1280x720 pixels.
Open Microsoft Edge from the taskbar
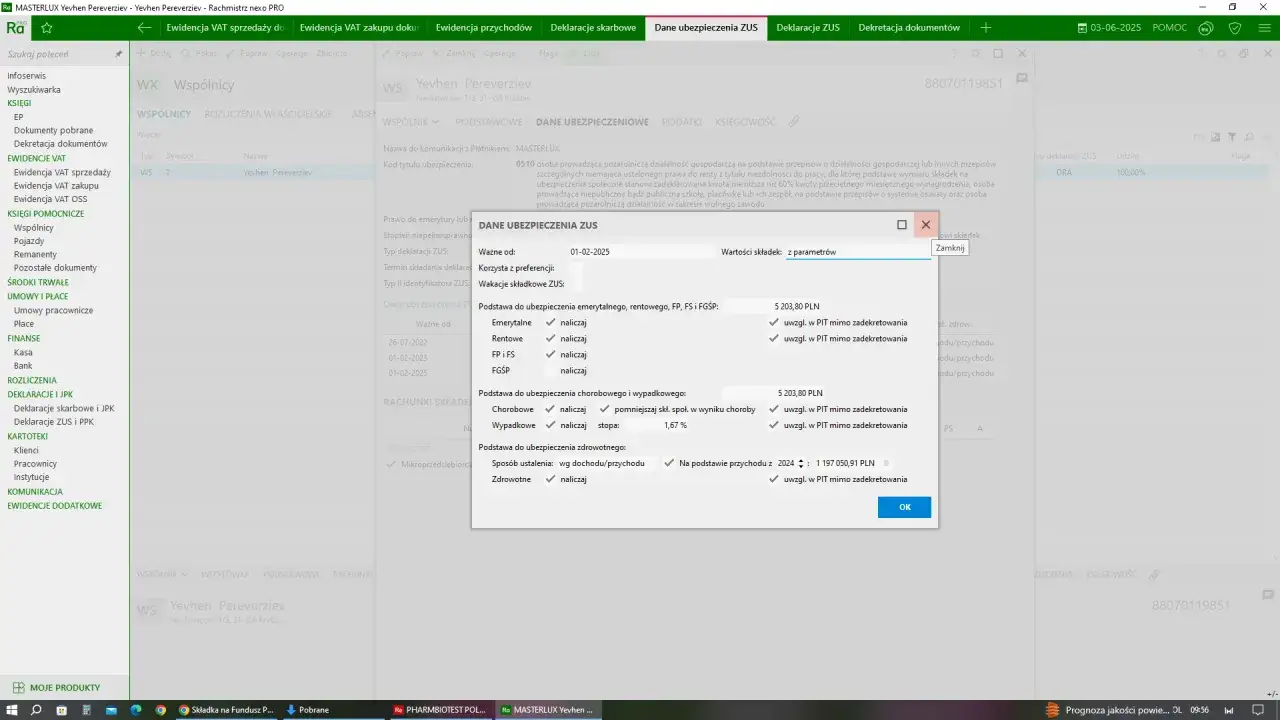[135, 710]
